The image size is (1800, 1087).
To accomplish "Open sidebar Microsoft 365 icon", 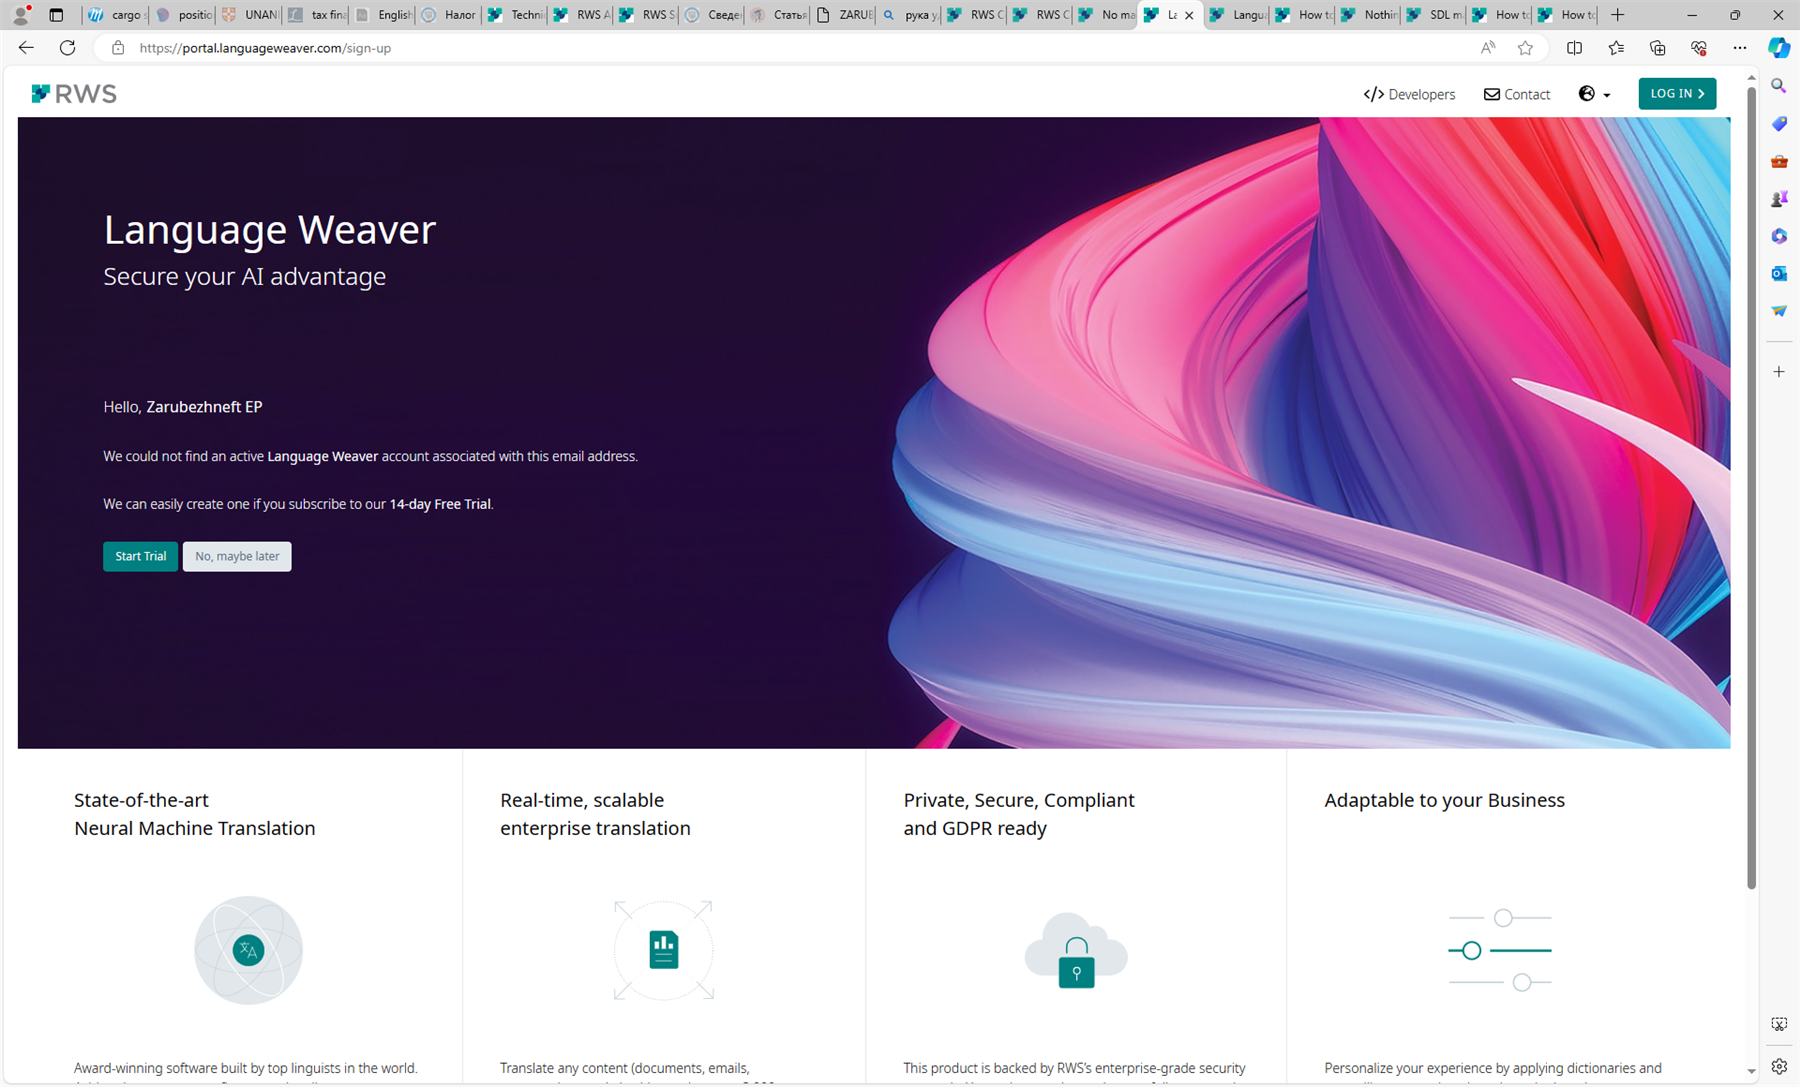I will pos(1779,236).
